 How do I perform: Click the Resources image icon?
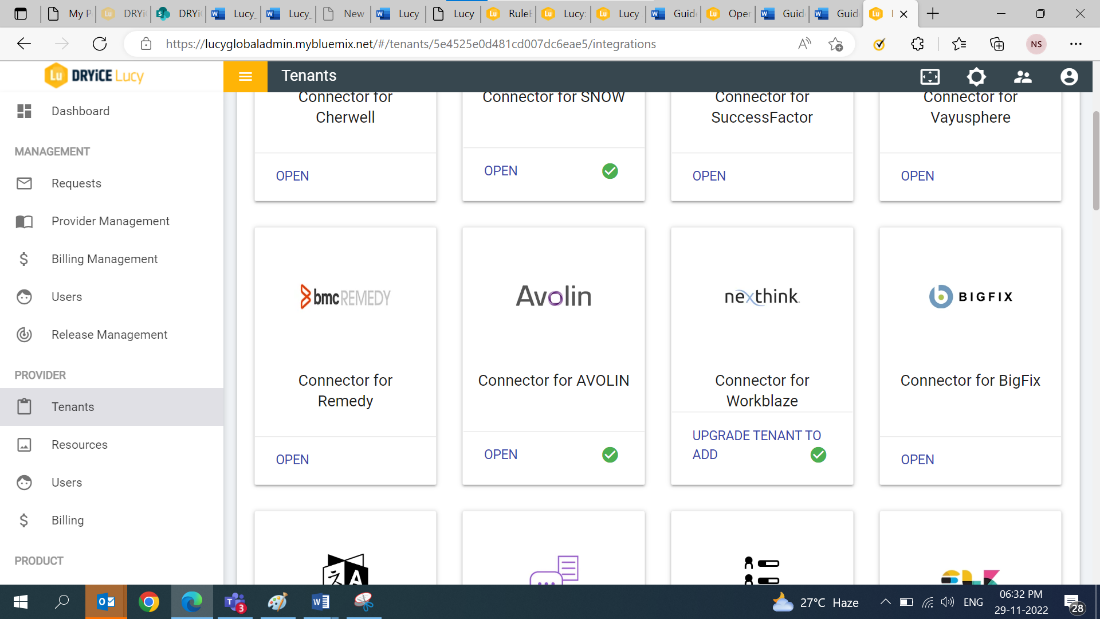[x=25, y=444]
